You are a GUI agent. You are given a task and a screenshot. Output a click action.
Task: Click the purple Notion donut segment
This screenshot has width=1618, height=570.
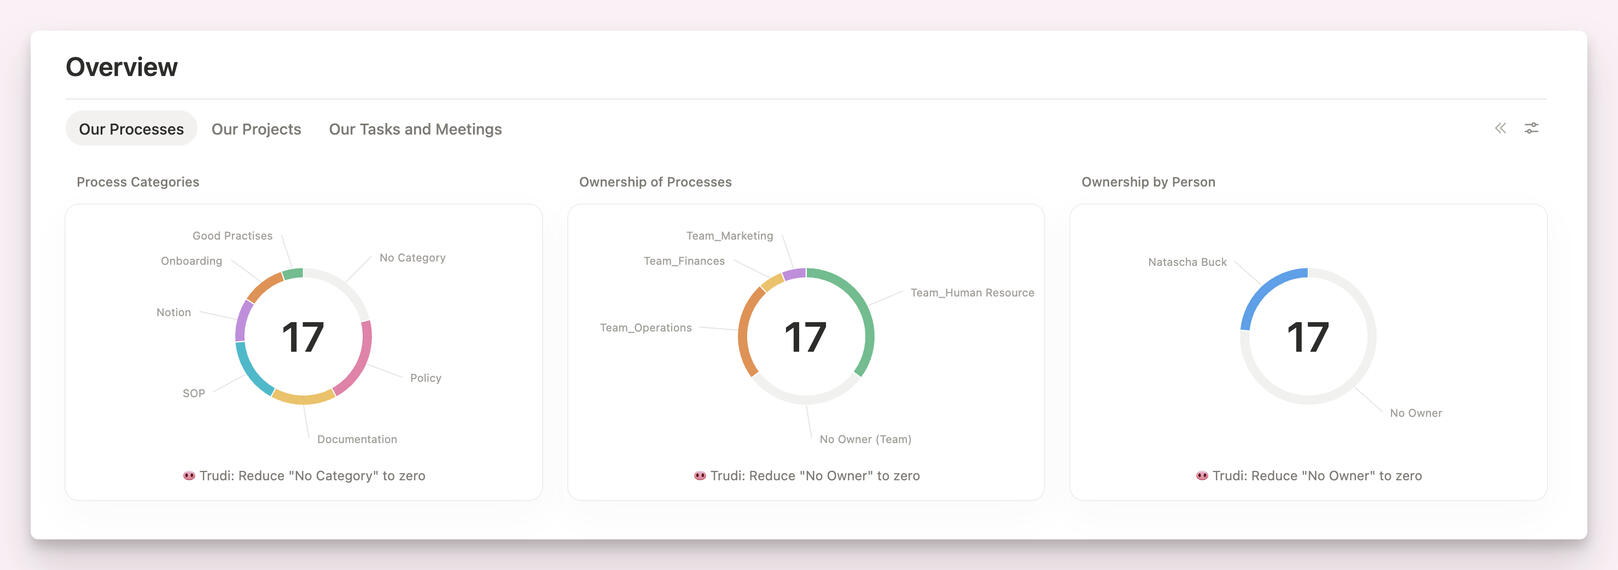pyautogui.click(x=241, y=319)
